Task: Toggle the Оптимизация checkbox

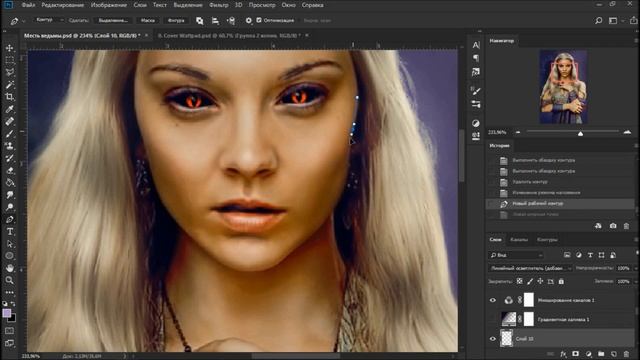Action: click(259, 20)
